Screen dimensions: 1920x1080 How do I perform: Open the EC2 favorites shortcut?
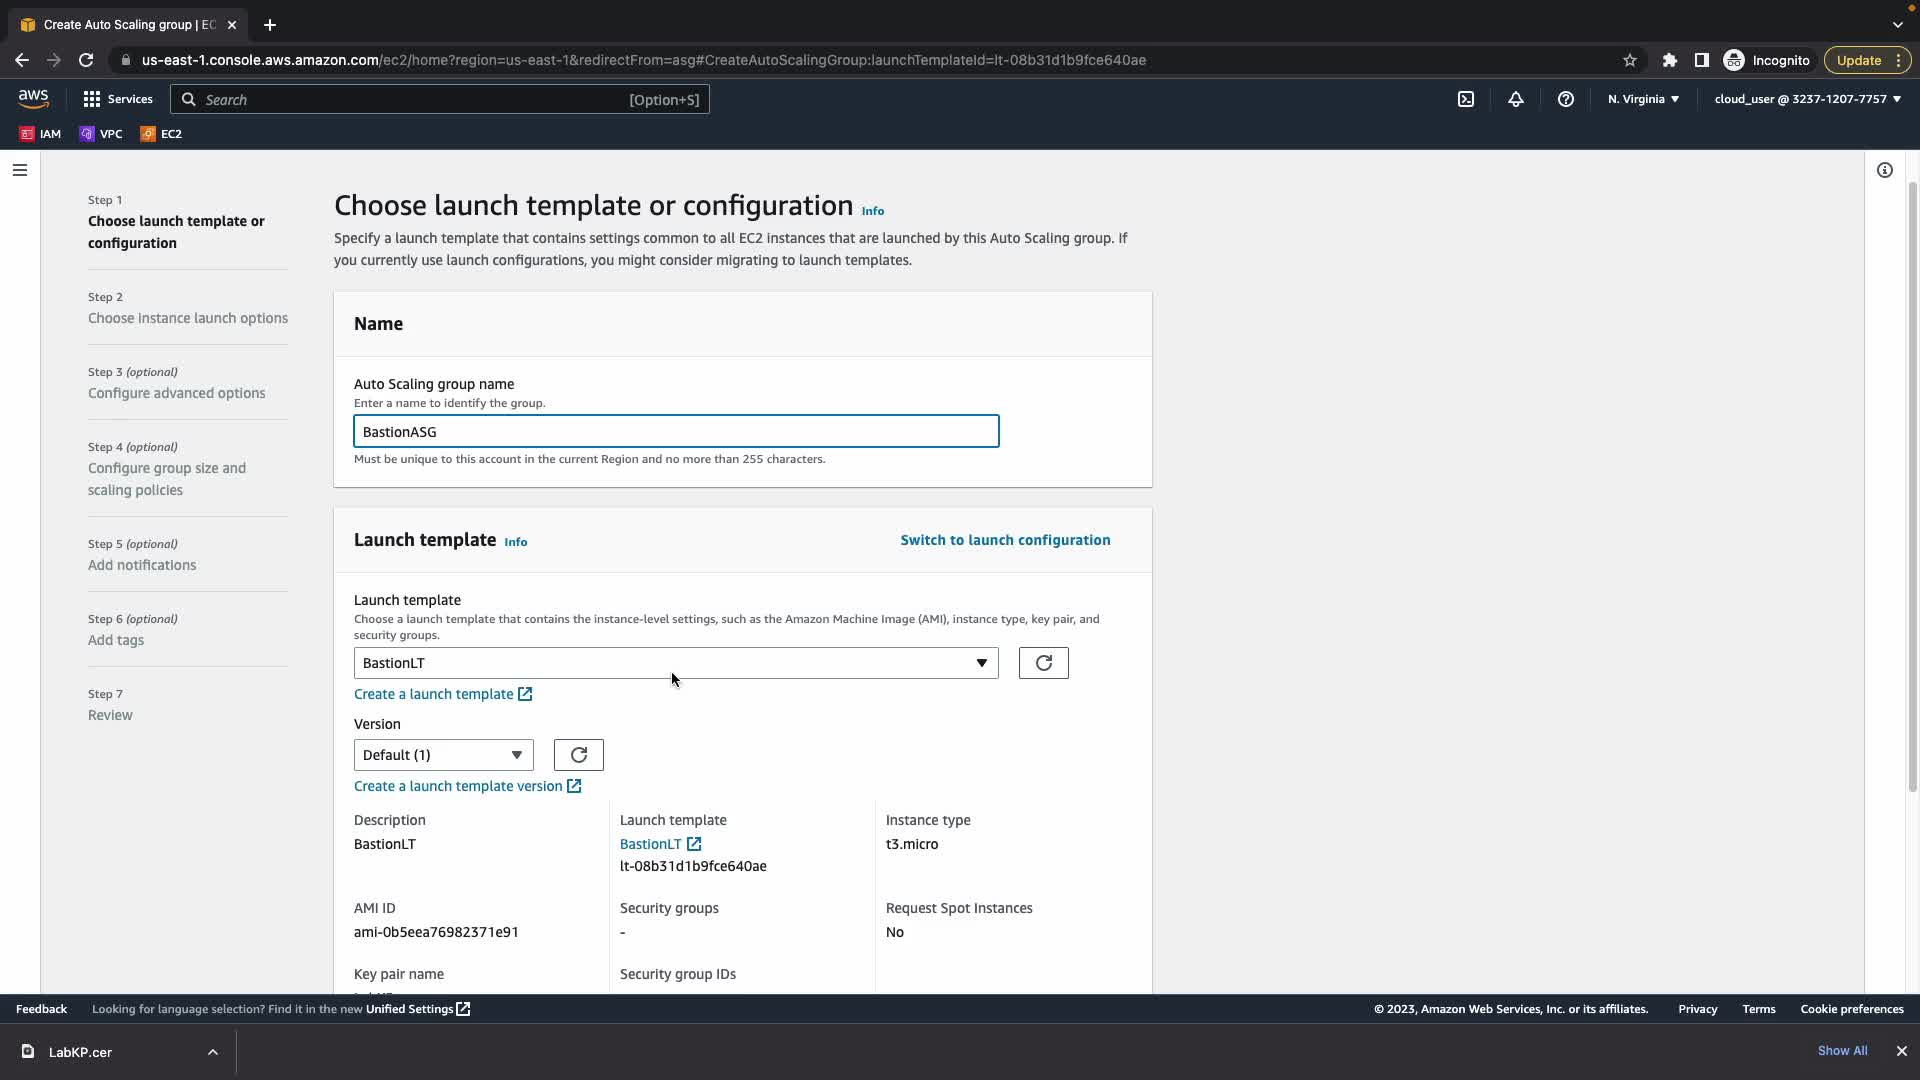click(161, 134)
